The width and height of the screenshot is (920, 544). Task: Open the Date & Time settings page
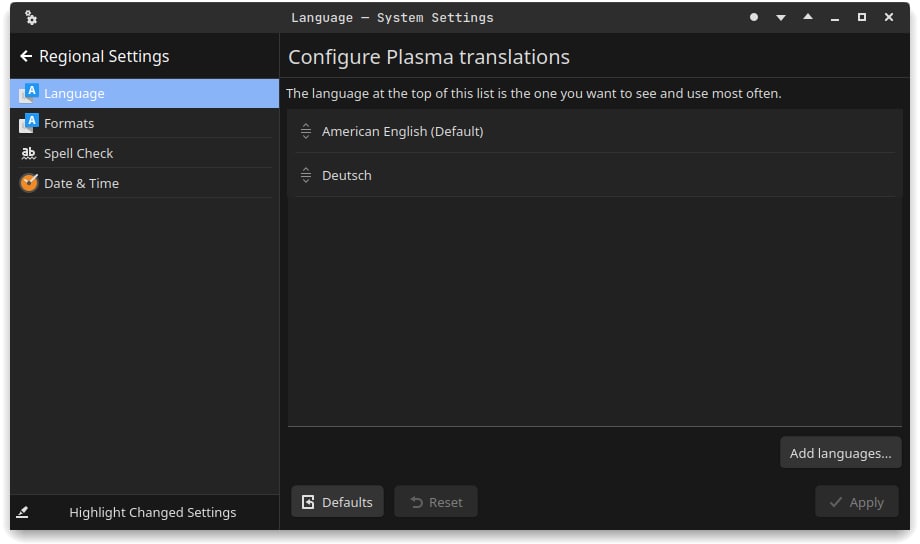[x=144, y=183]
